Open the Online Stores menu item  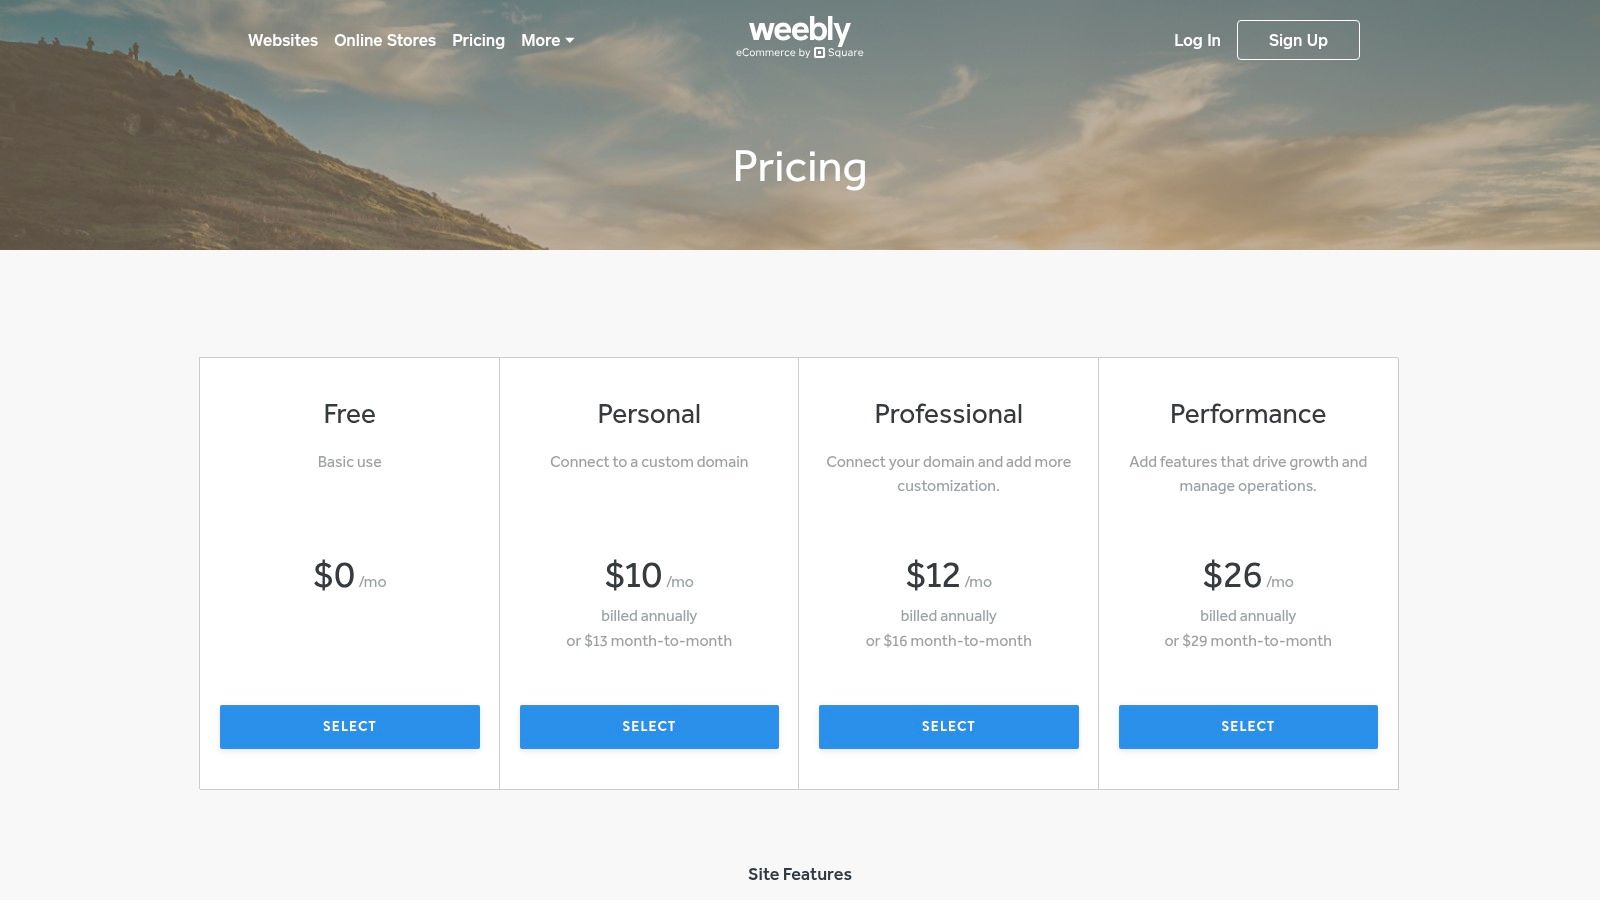[385, 40]
